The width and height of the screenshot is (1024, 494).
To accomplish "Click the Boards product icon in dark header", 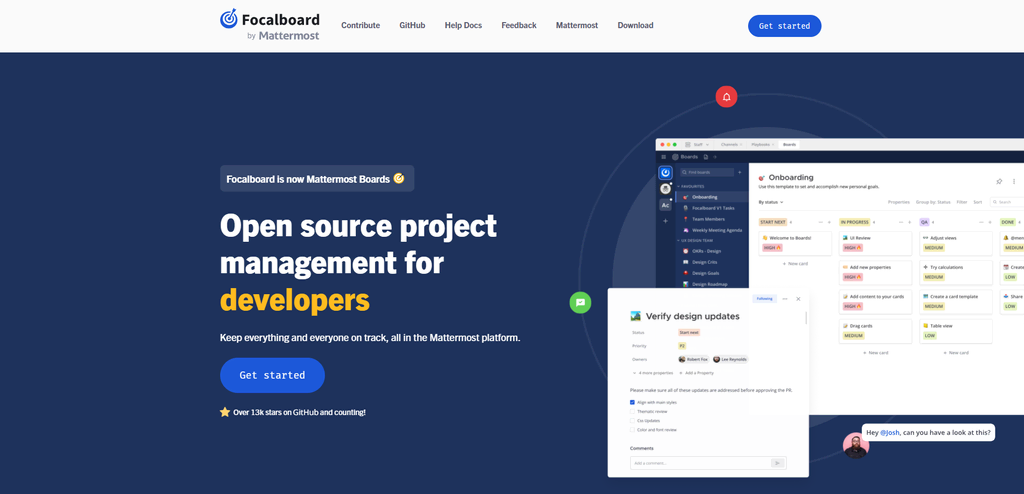I will 675,157.
